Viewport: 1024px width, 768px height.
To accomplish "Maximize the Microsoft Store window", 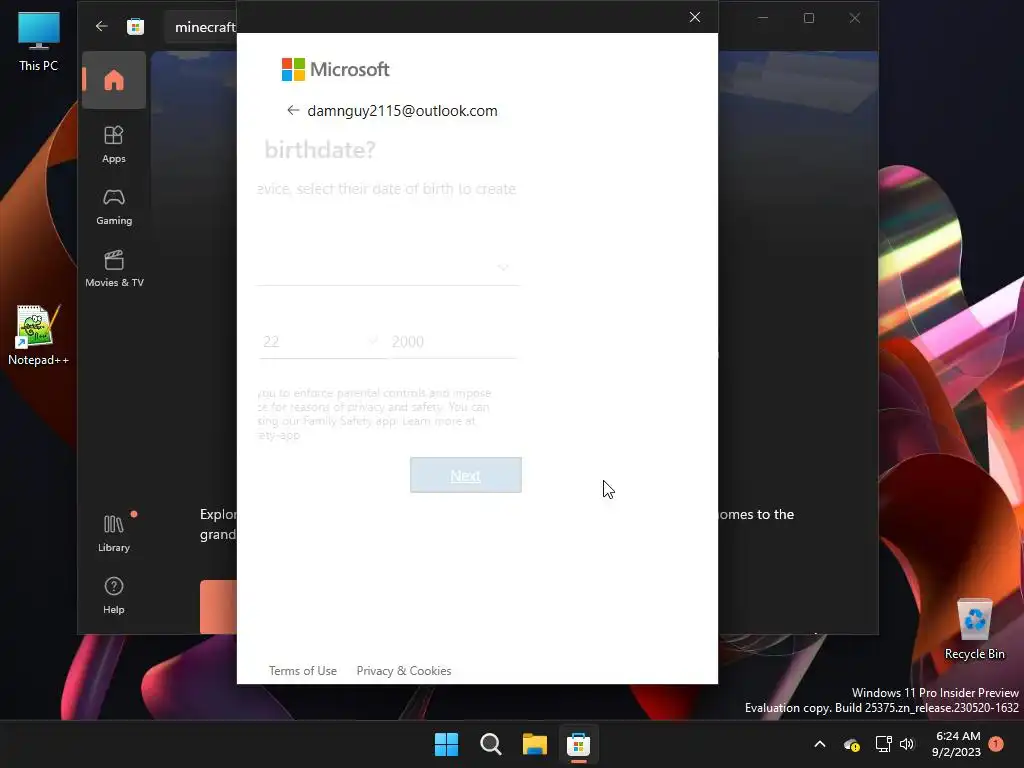I will tap(808, 18).
